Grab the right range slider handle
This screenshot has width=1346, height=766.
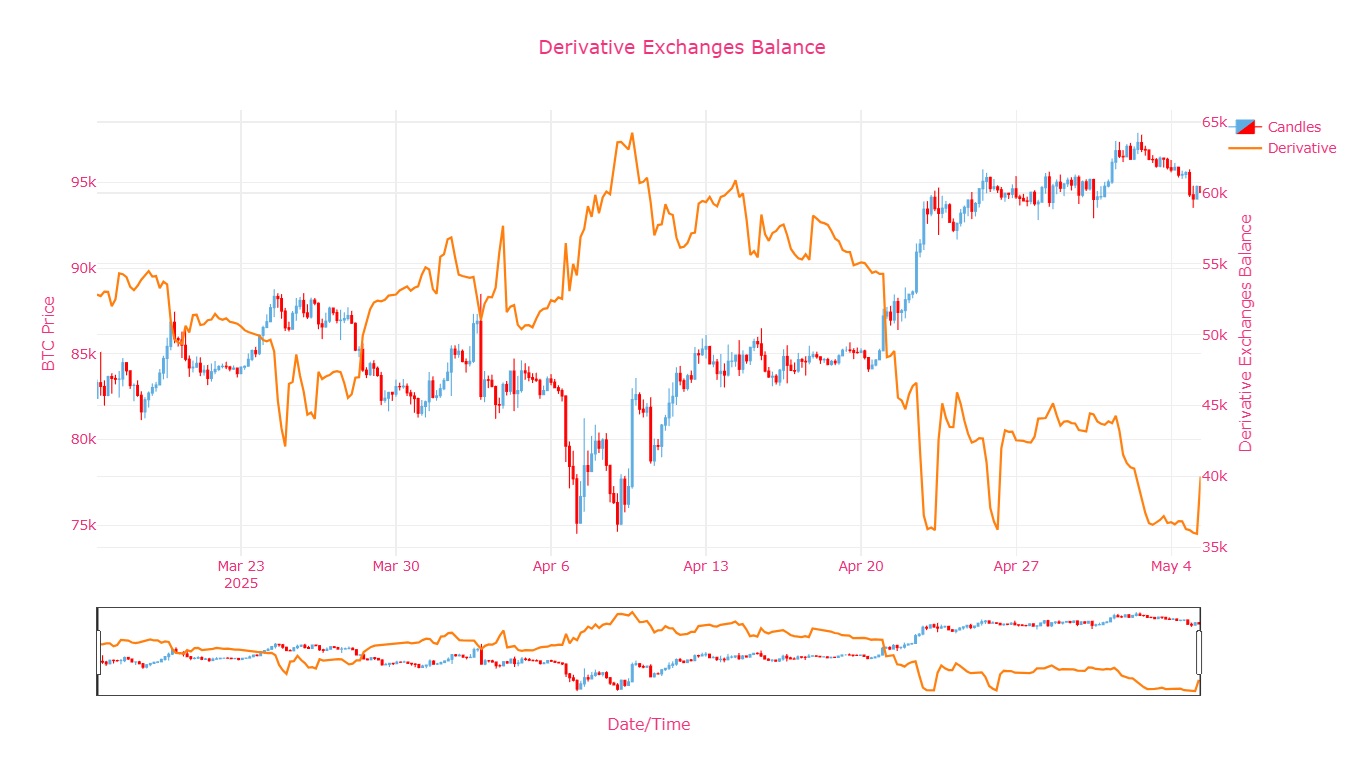tap(1199, 652)
